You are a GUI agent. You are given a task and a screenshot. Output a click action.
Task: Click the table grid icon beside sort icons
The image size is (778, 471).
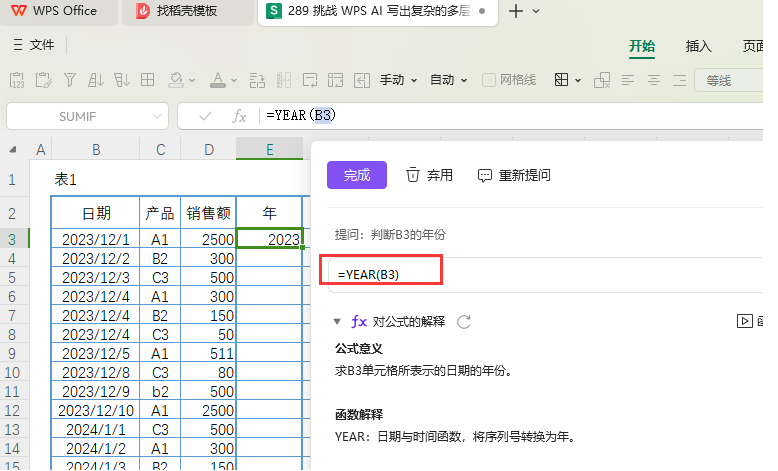(147, 80)
